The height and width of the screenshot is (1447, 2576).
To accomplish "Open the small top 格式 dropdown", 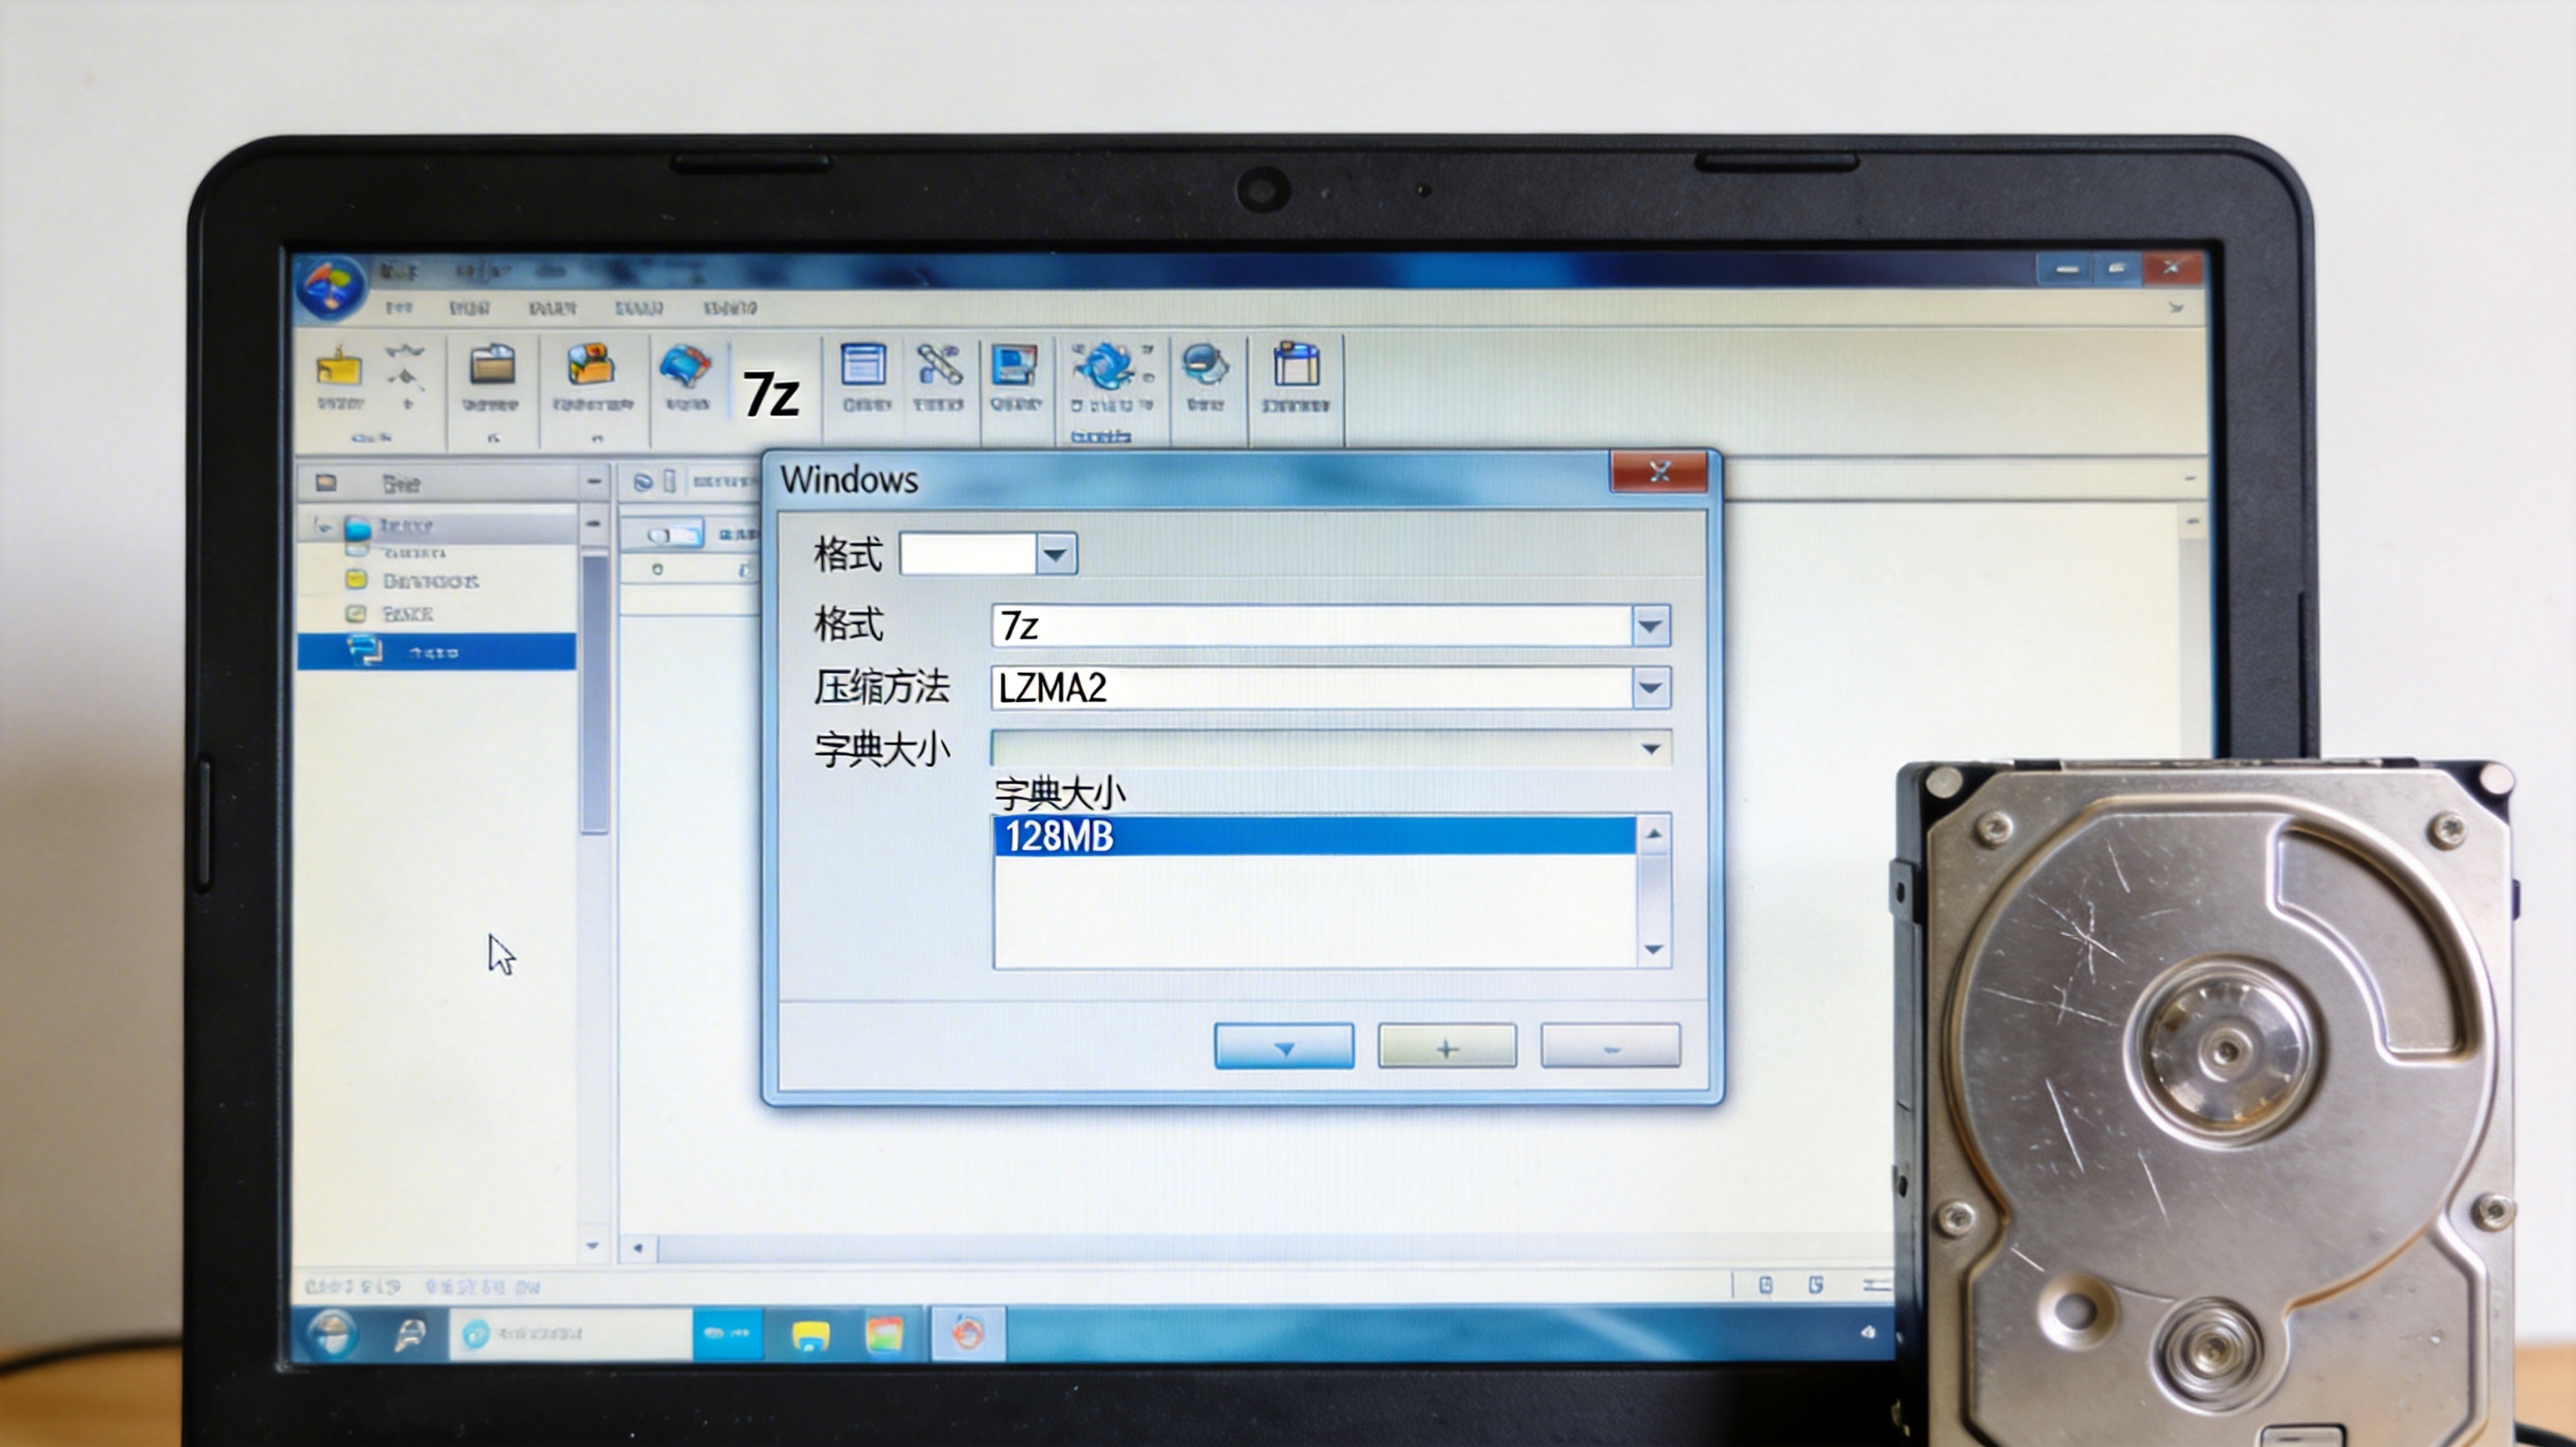I will point(1055,554).
